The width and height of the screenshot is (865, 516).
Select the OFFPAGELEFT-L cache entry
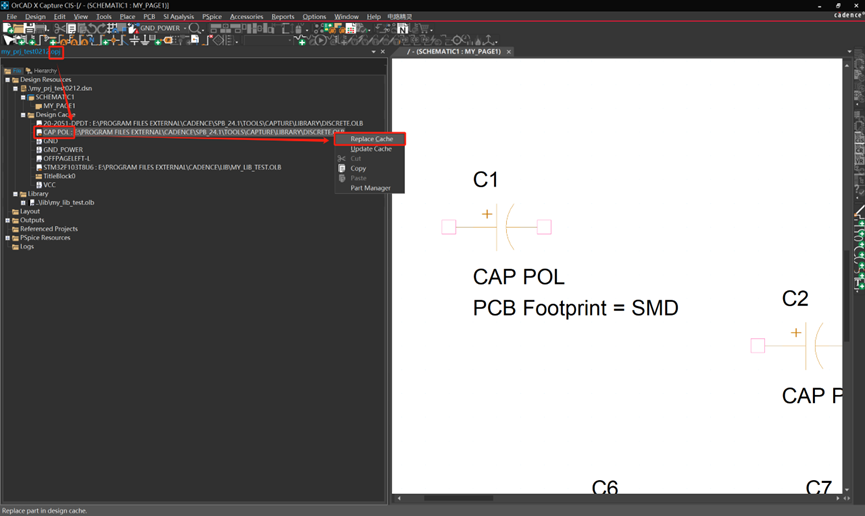tap(66, 158)
